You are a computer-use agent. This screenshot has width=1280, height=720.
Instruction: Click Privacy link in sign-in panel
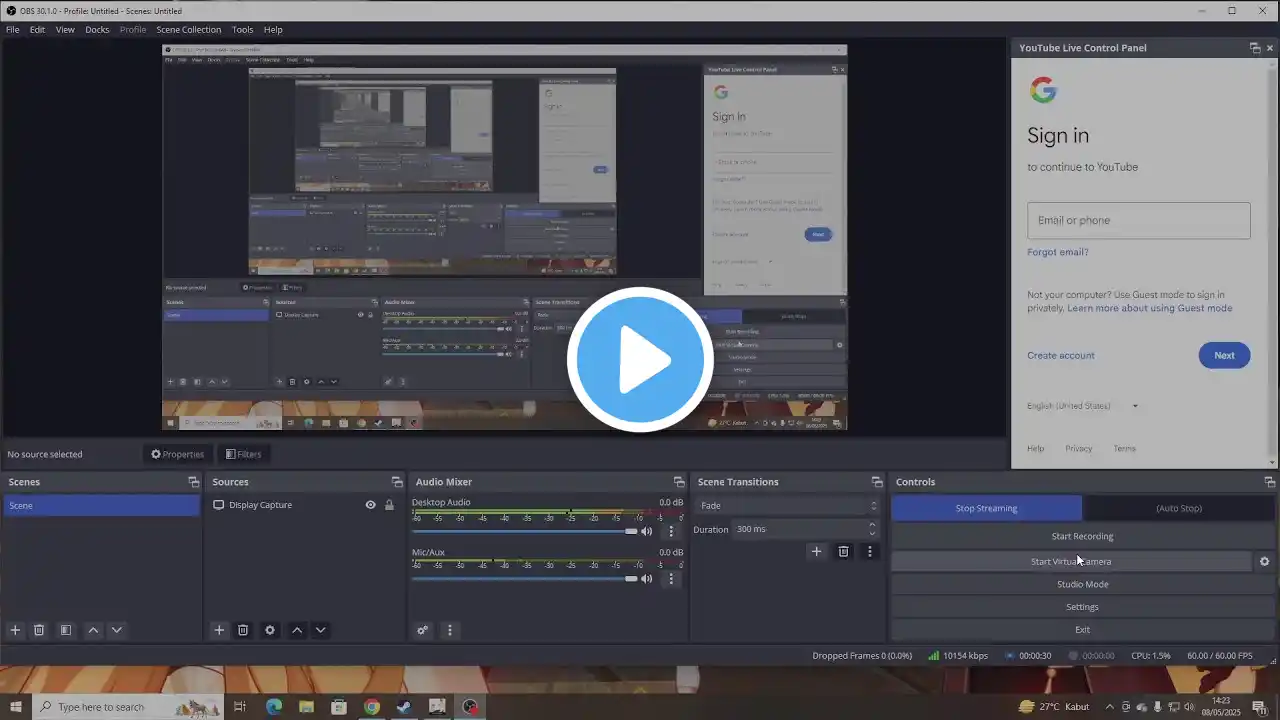tap(1078, 448)
